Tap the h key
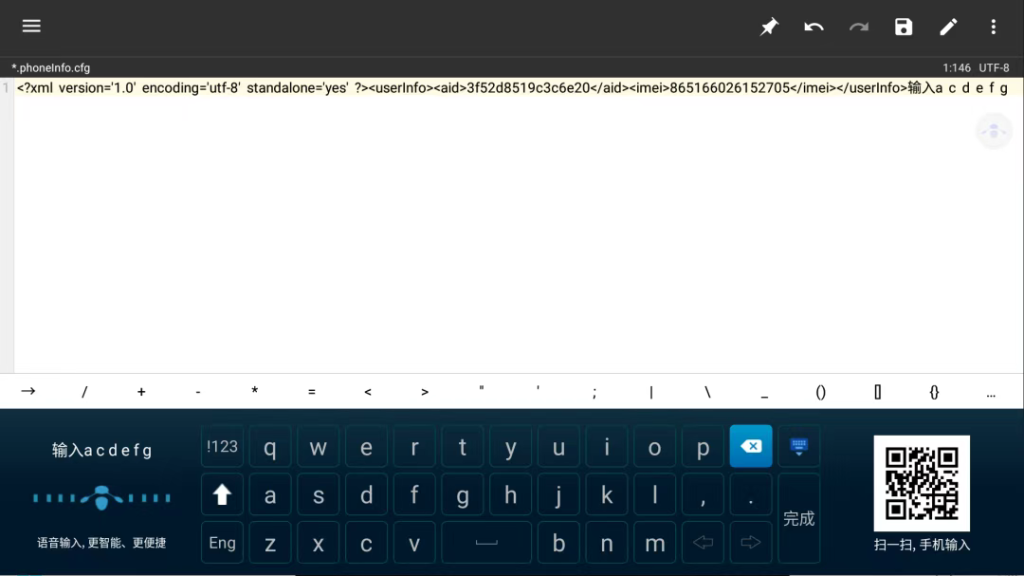The width and height of the screenshot is (1024, 576). pos(511,495)
